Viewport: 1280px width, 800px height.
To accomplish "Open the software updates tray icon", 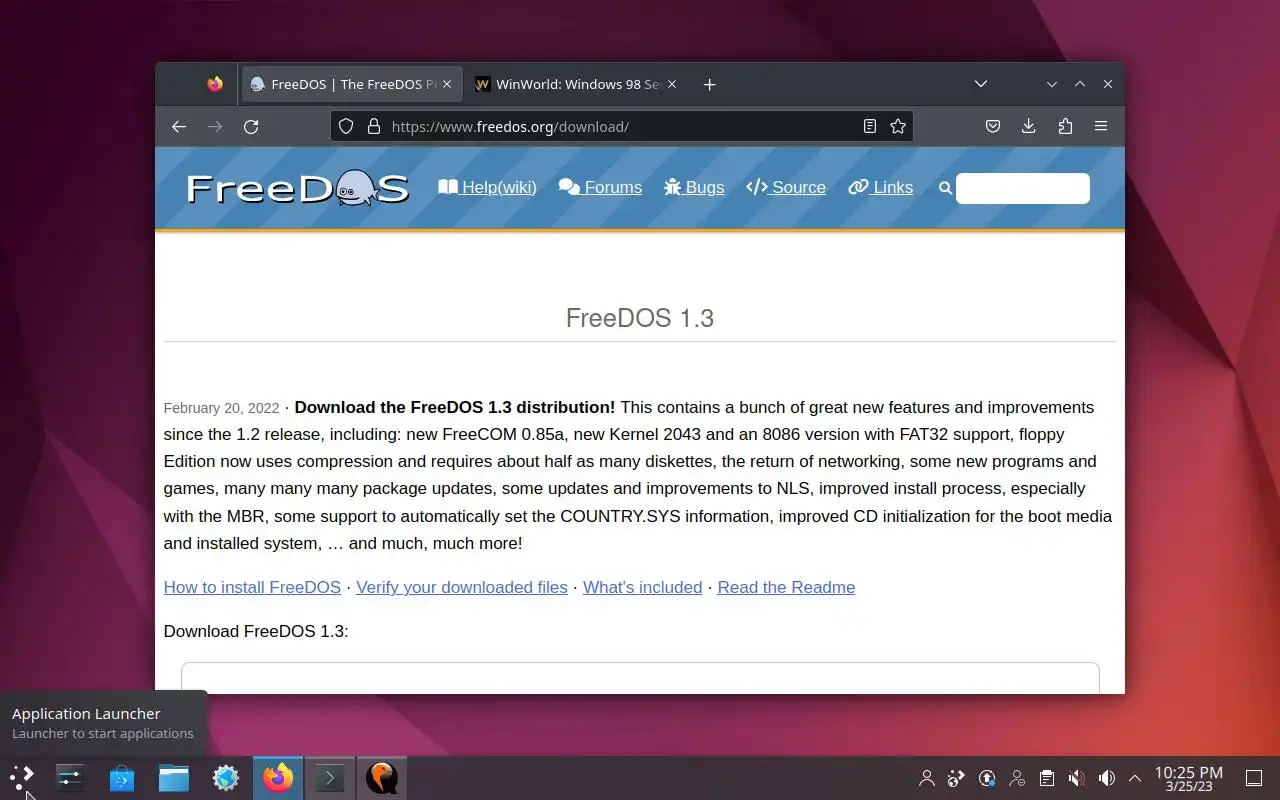I will [x=987, y=778].
